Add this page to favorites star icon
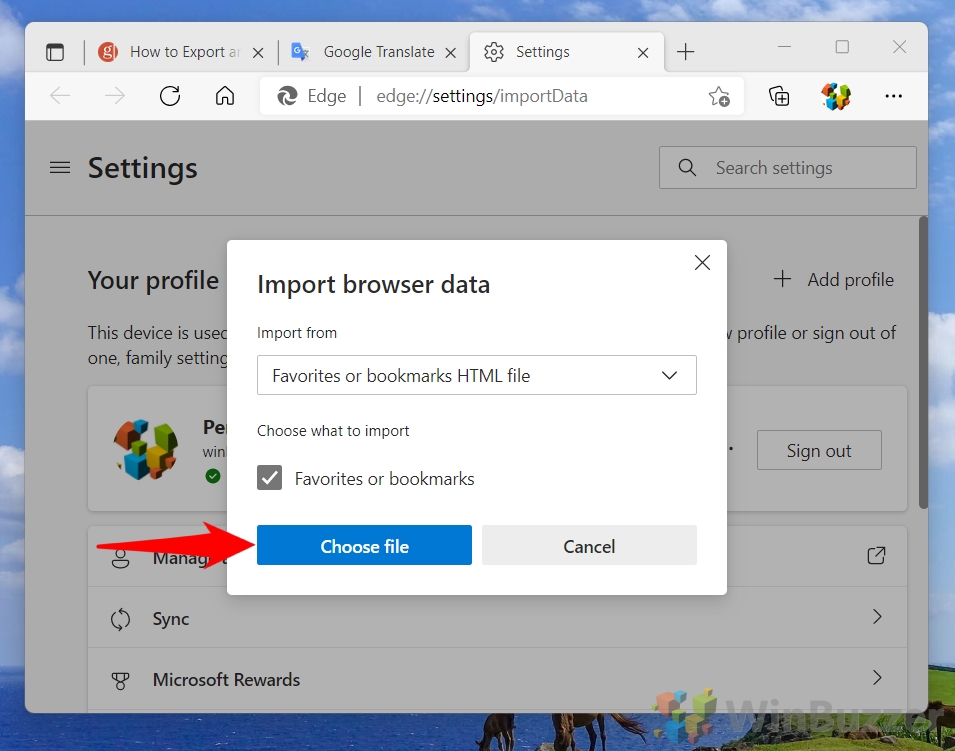 point(719,96)
